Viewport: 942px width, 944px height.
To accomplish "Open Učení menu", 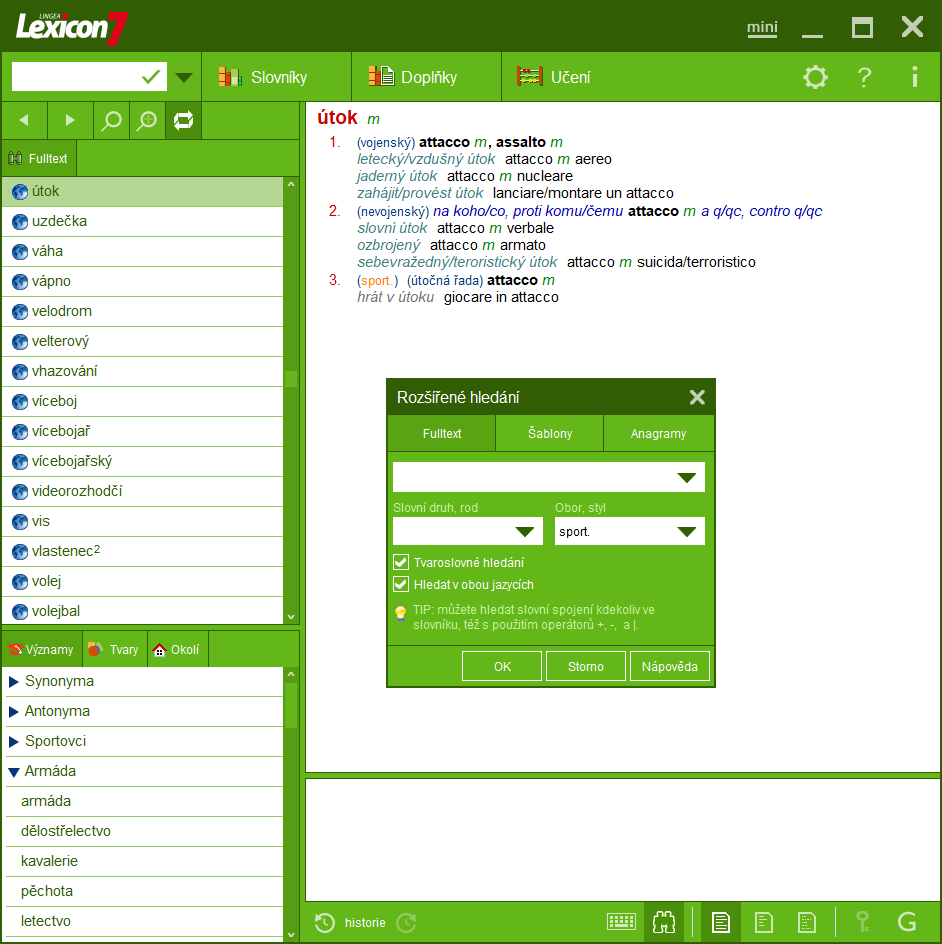I will [554, 77].
